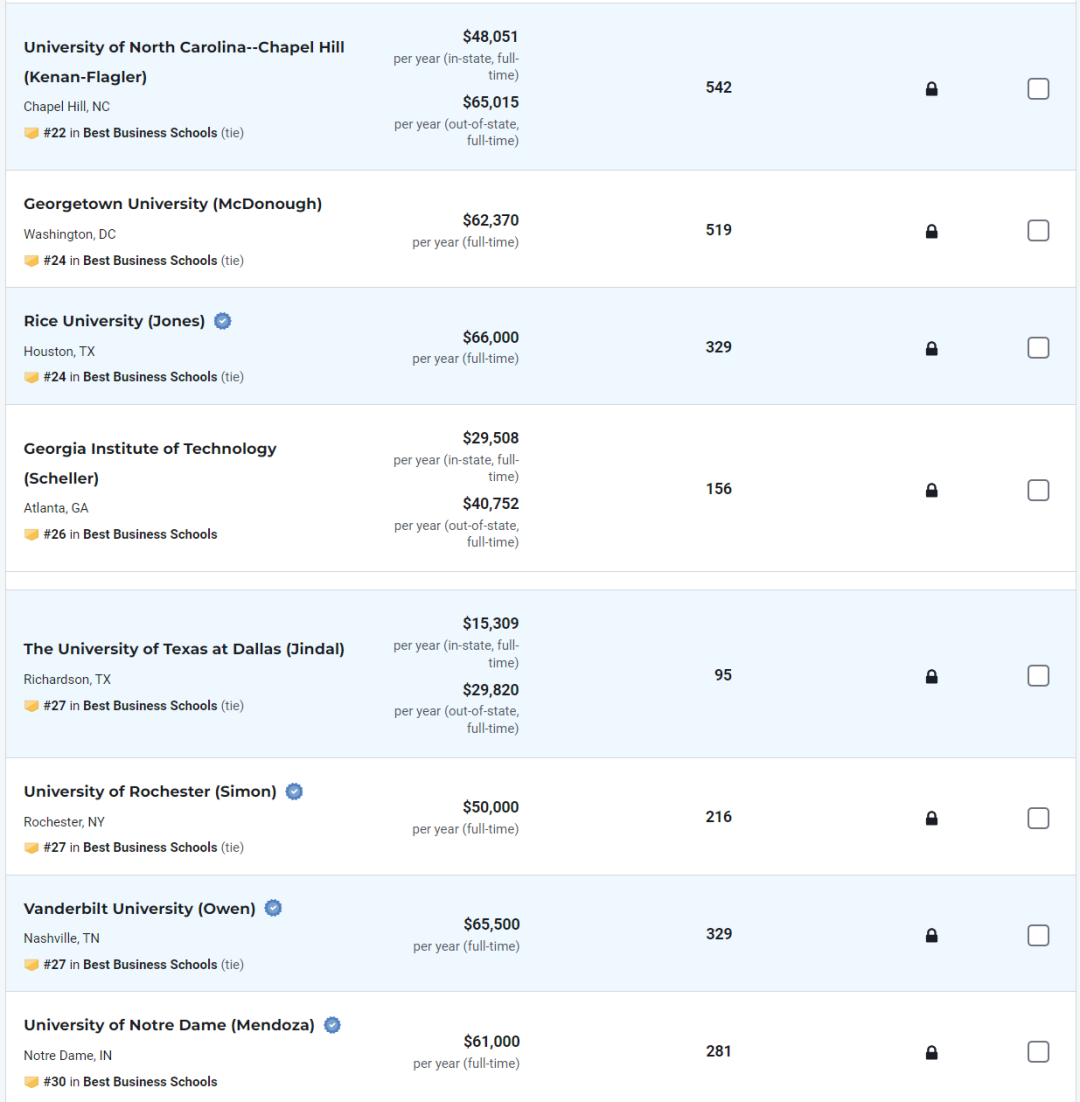Click verified badge next to University of Rochester (Simon)
Image resolution: width=1080 pixels, height=1102 pixels.
(294, 791)
